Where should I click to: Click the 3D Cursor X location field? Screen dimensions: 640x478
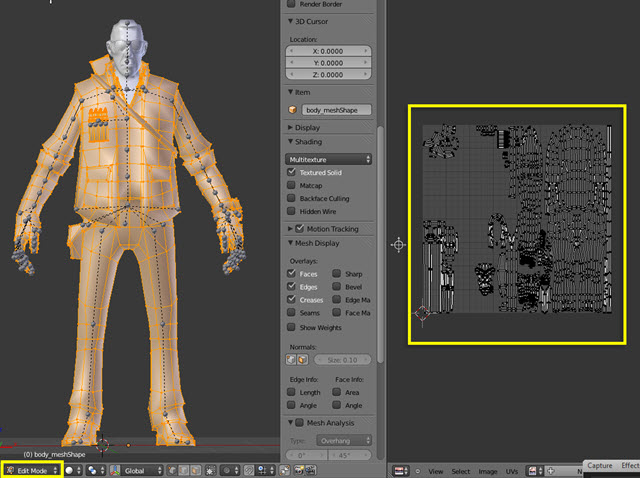tap(328, 50)
